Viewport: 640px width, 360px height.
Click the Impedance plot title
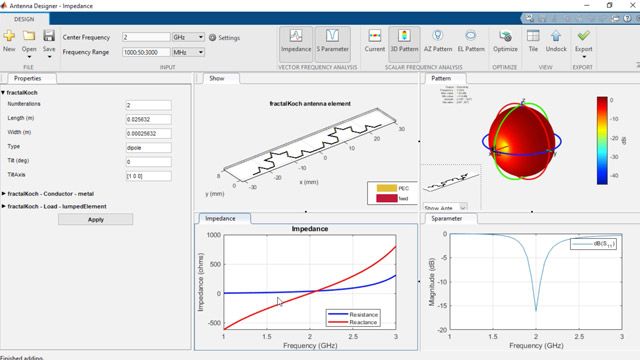pyautogui.click(x=310, y=229)
